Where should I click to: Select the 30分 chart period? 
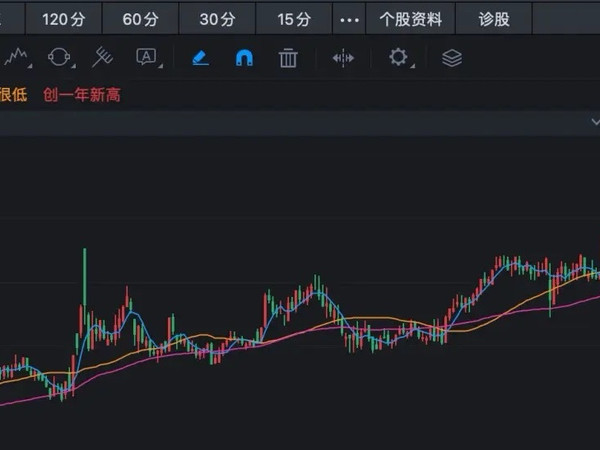(x=217, y=19)
